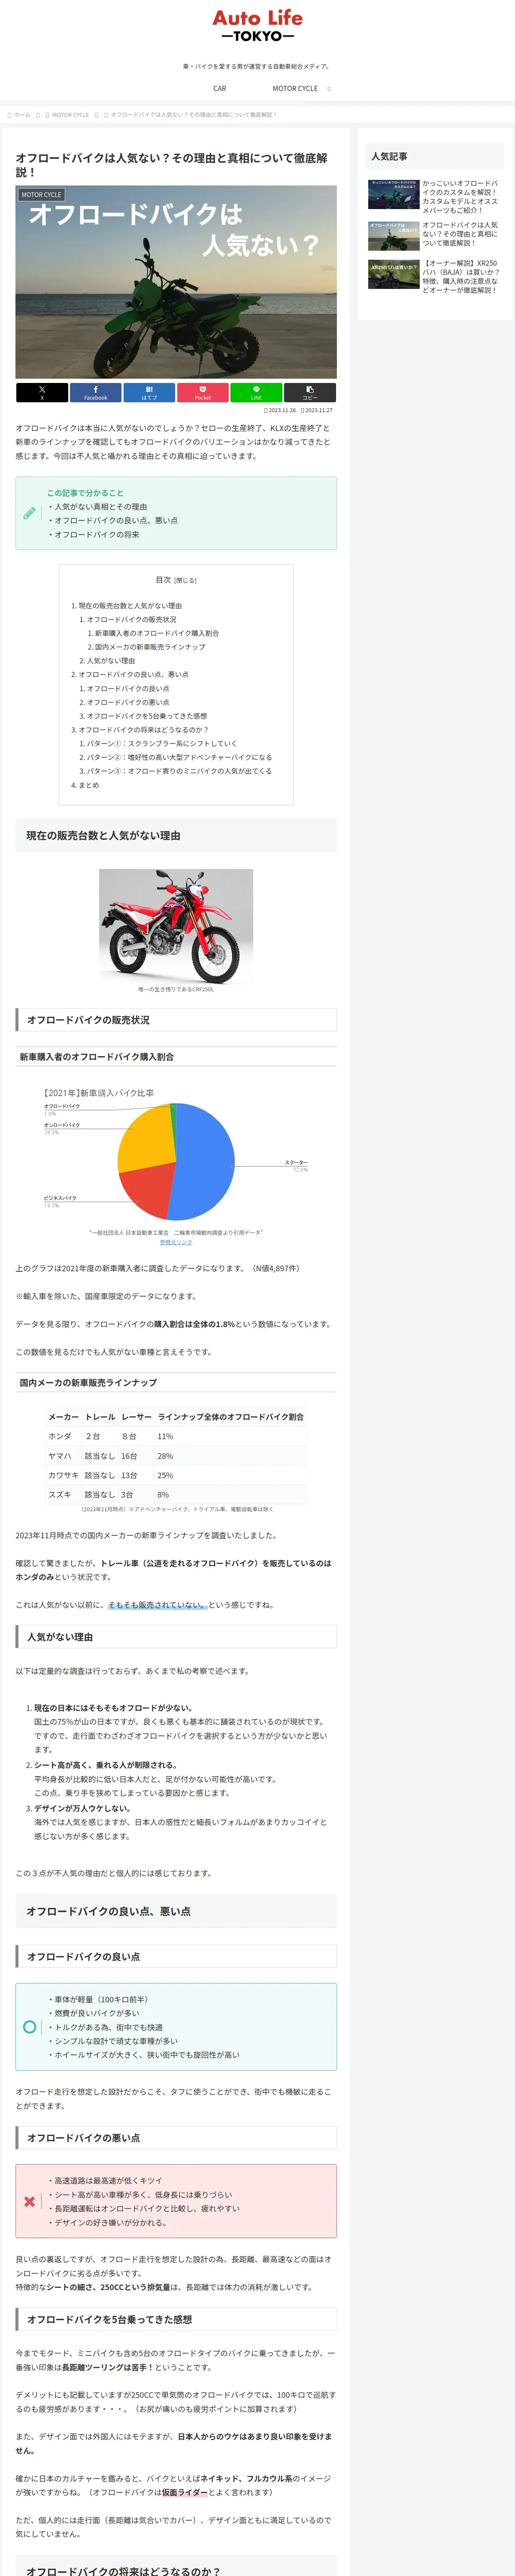The image size is (515, 2576).
Task: Jump to パターン②：大型アドベンチャーバイク in contents
Action: pos(179,757)
